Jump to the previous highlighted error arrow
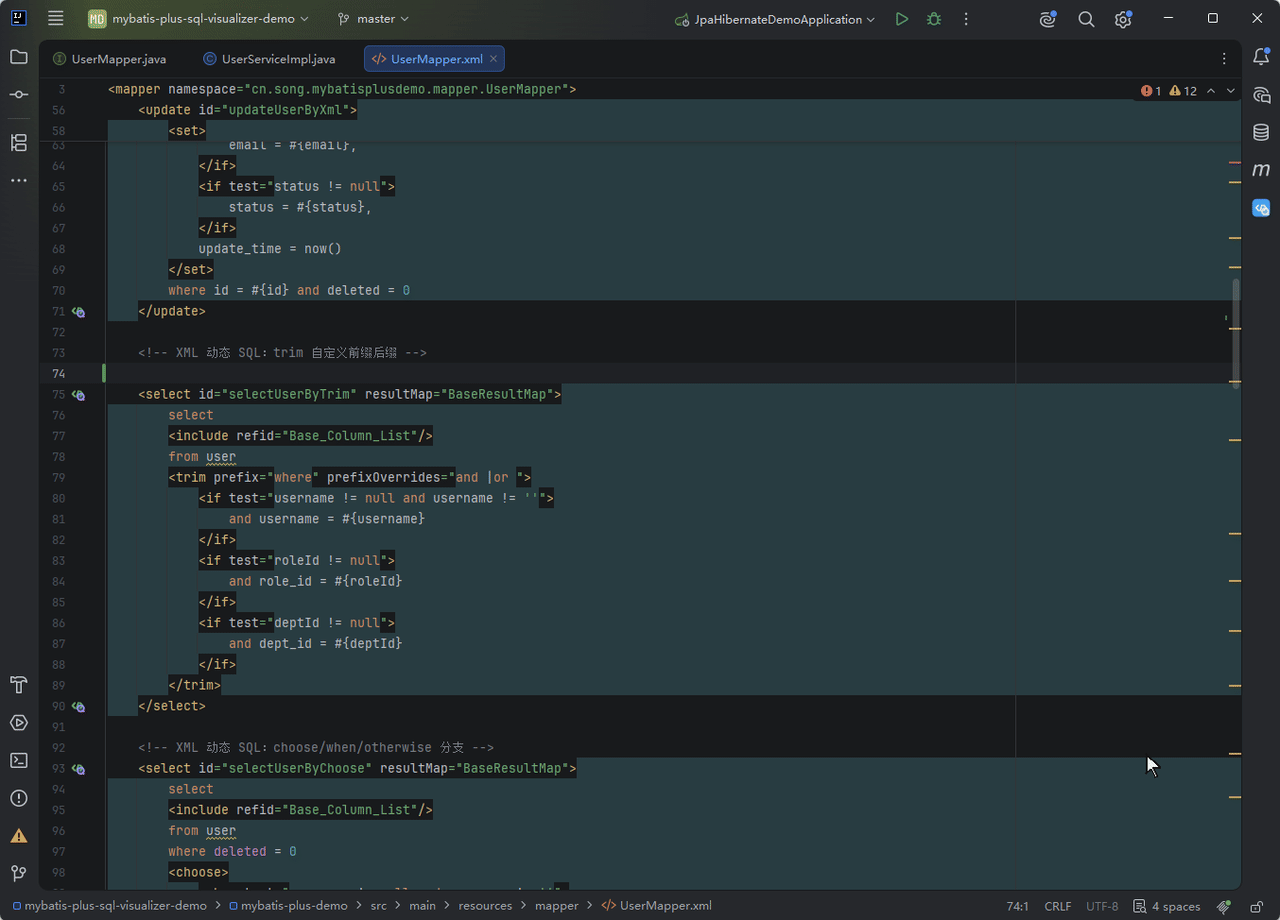This screenshot has width=1280, height=920. 1211,91
